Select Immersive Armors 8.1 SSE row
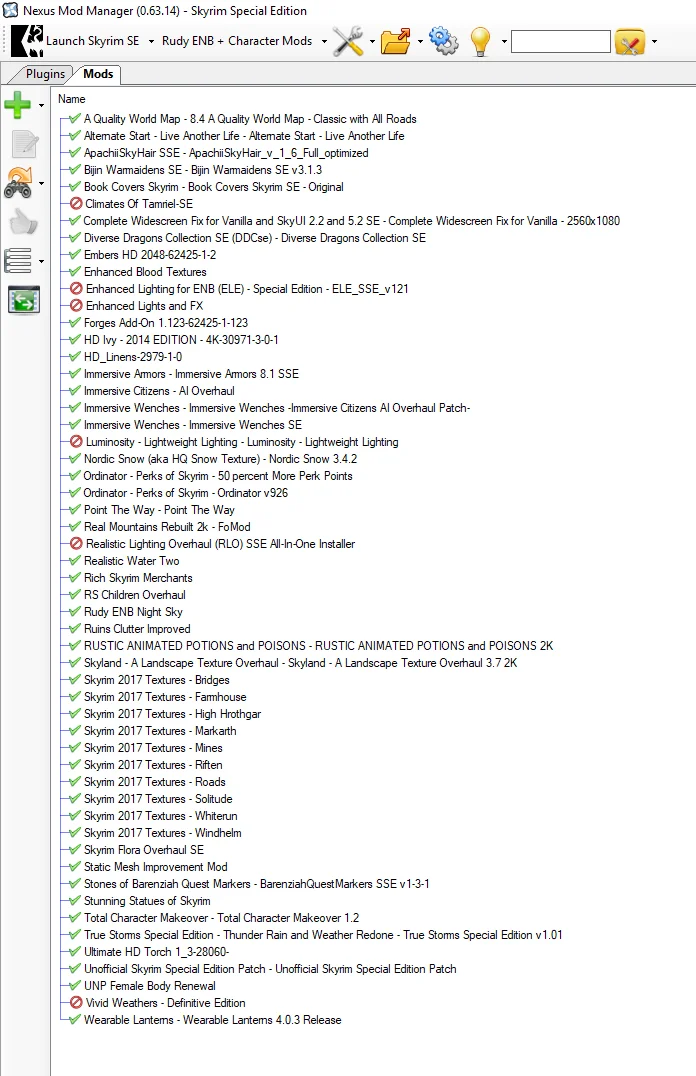 pyautogui.click(x=191, y=374)
